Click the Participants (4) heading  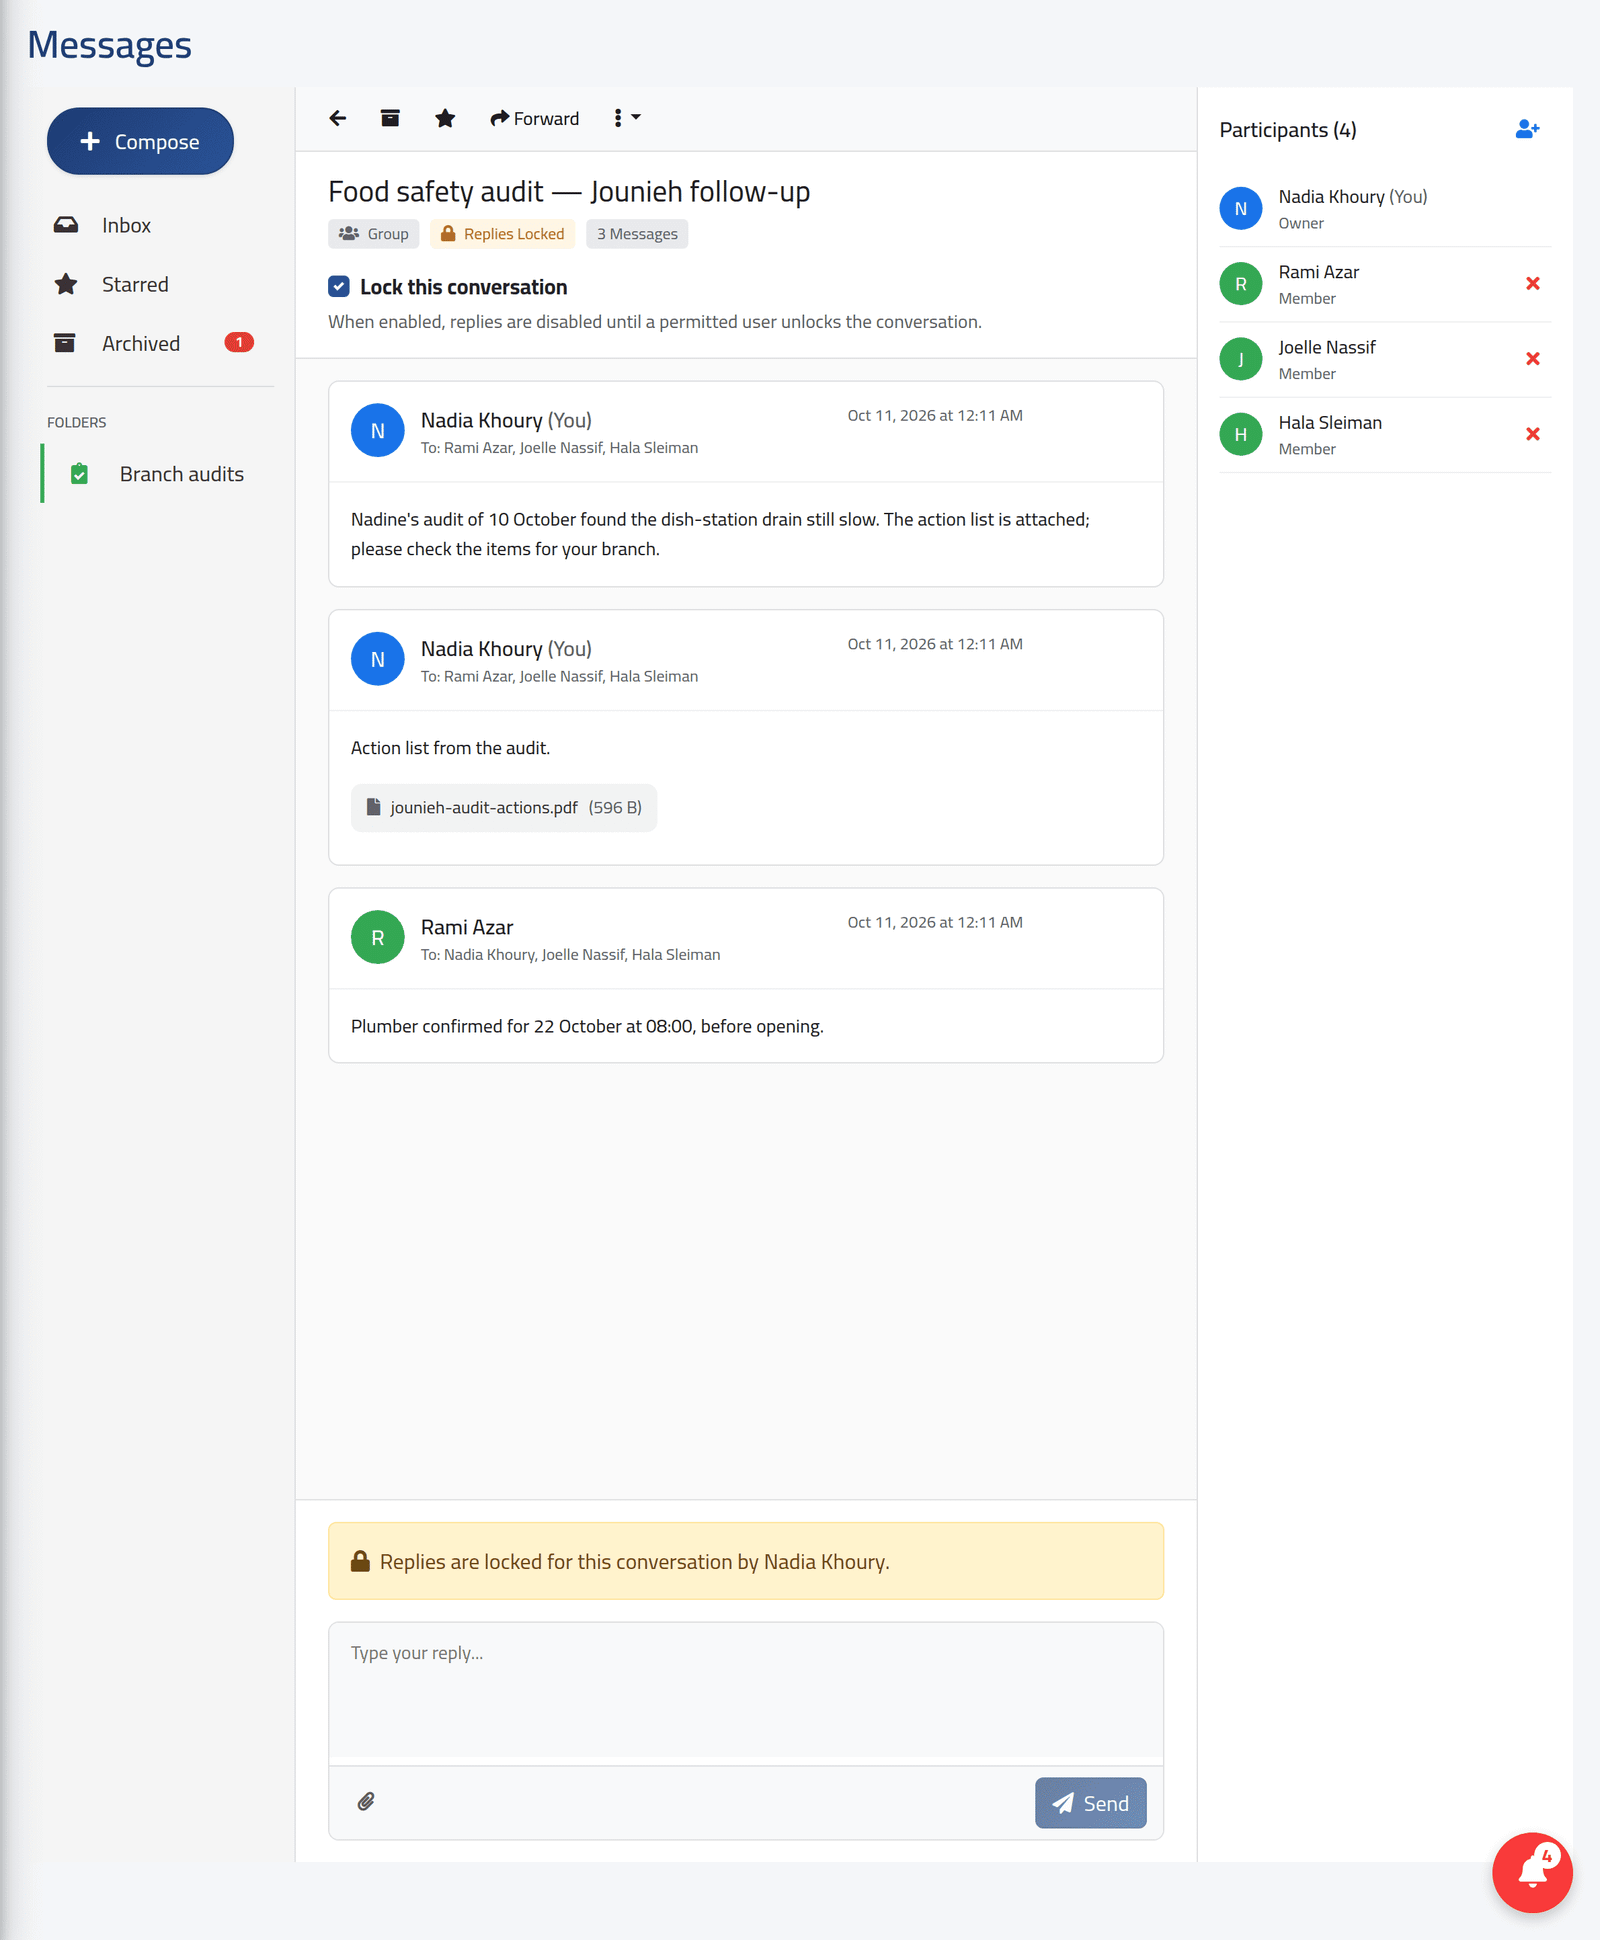(1288, 130)
